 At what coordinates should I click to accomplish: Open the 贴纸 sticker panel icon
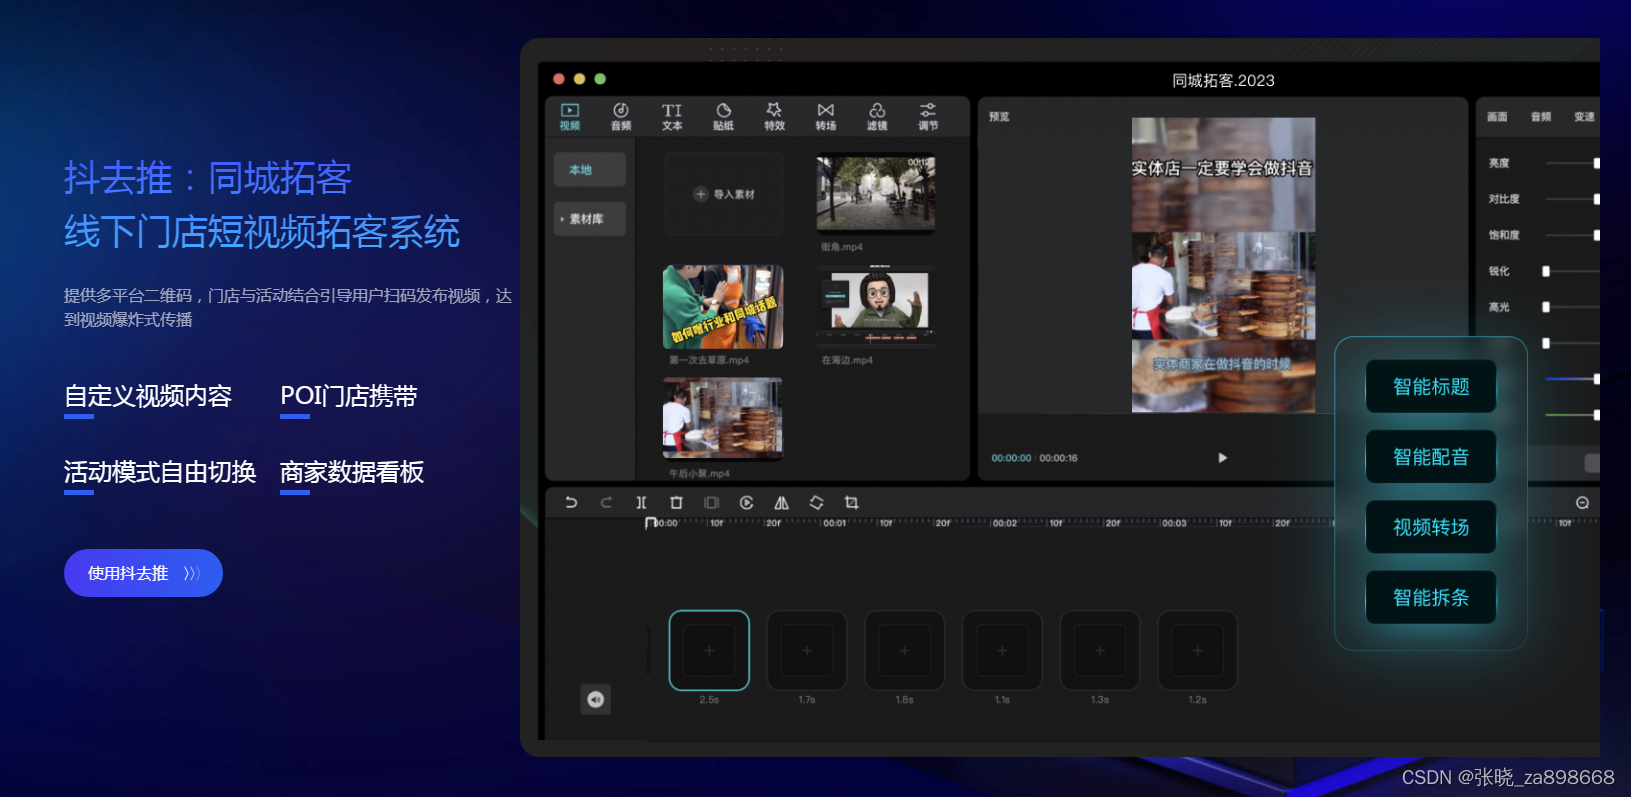(x=723, y=117)
